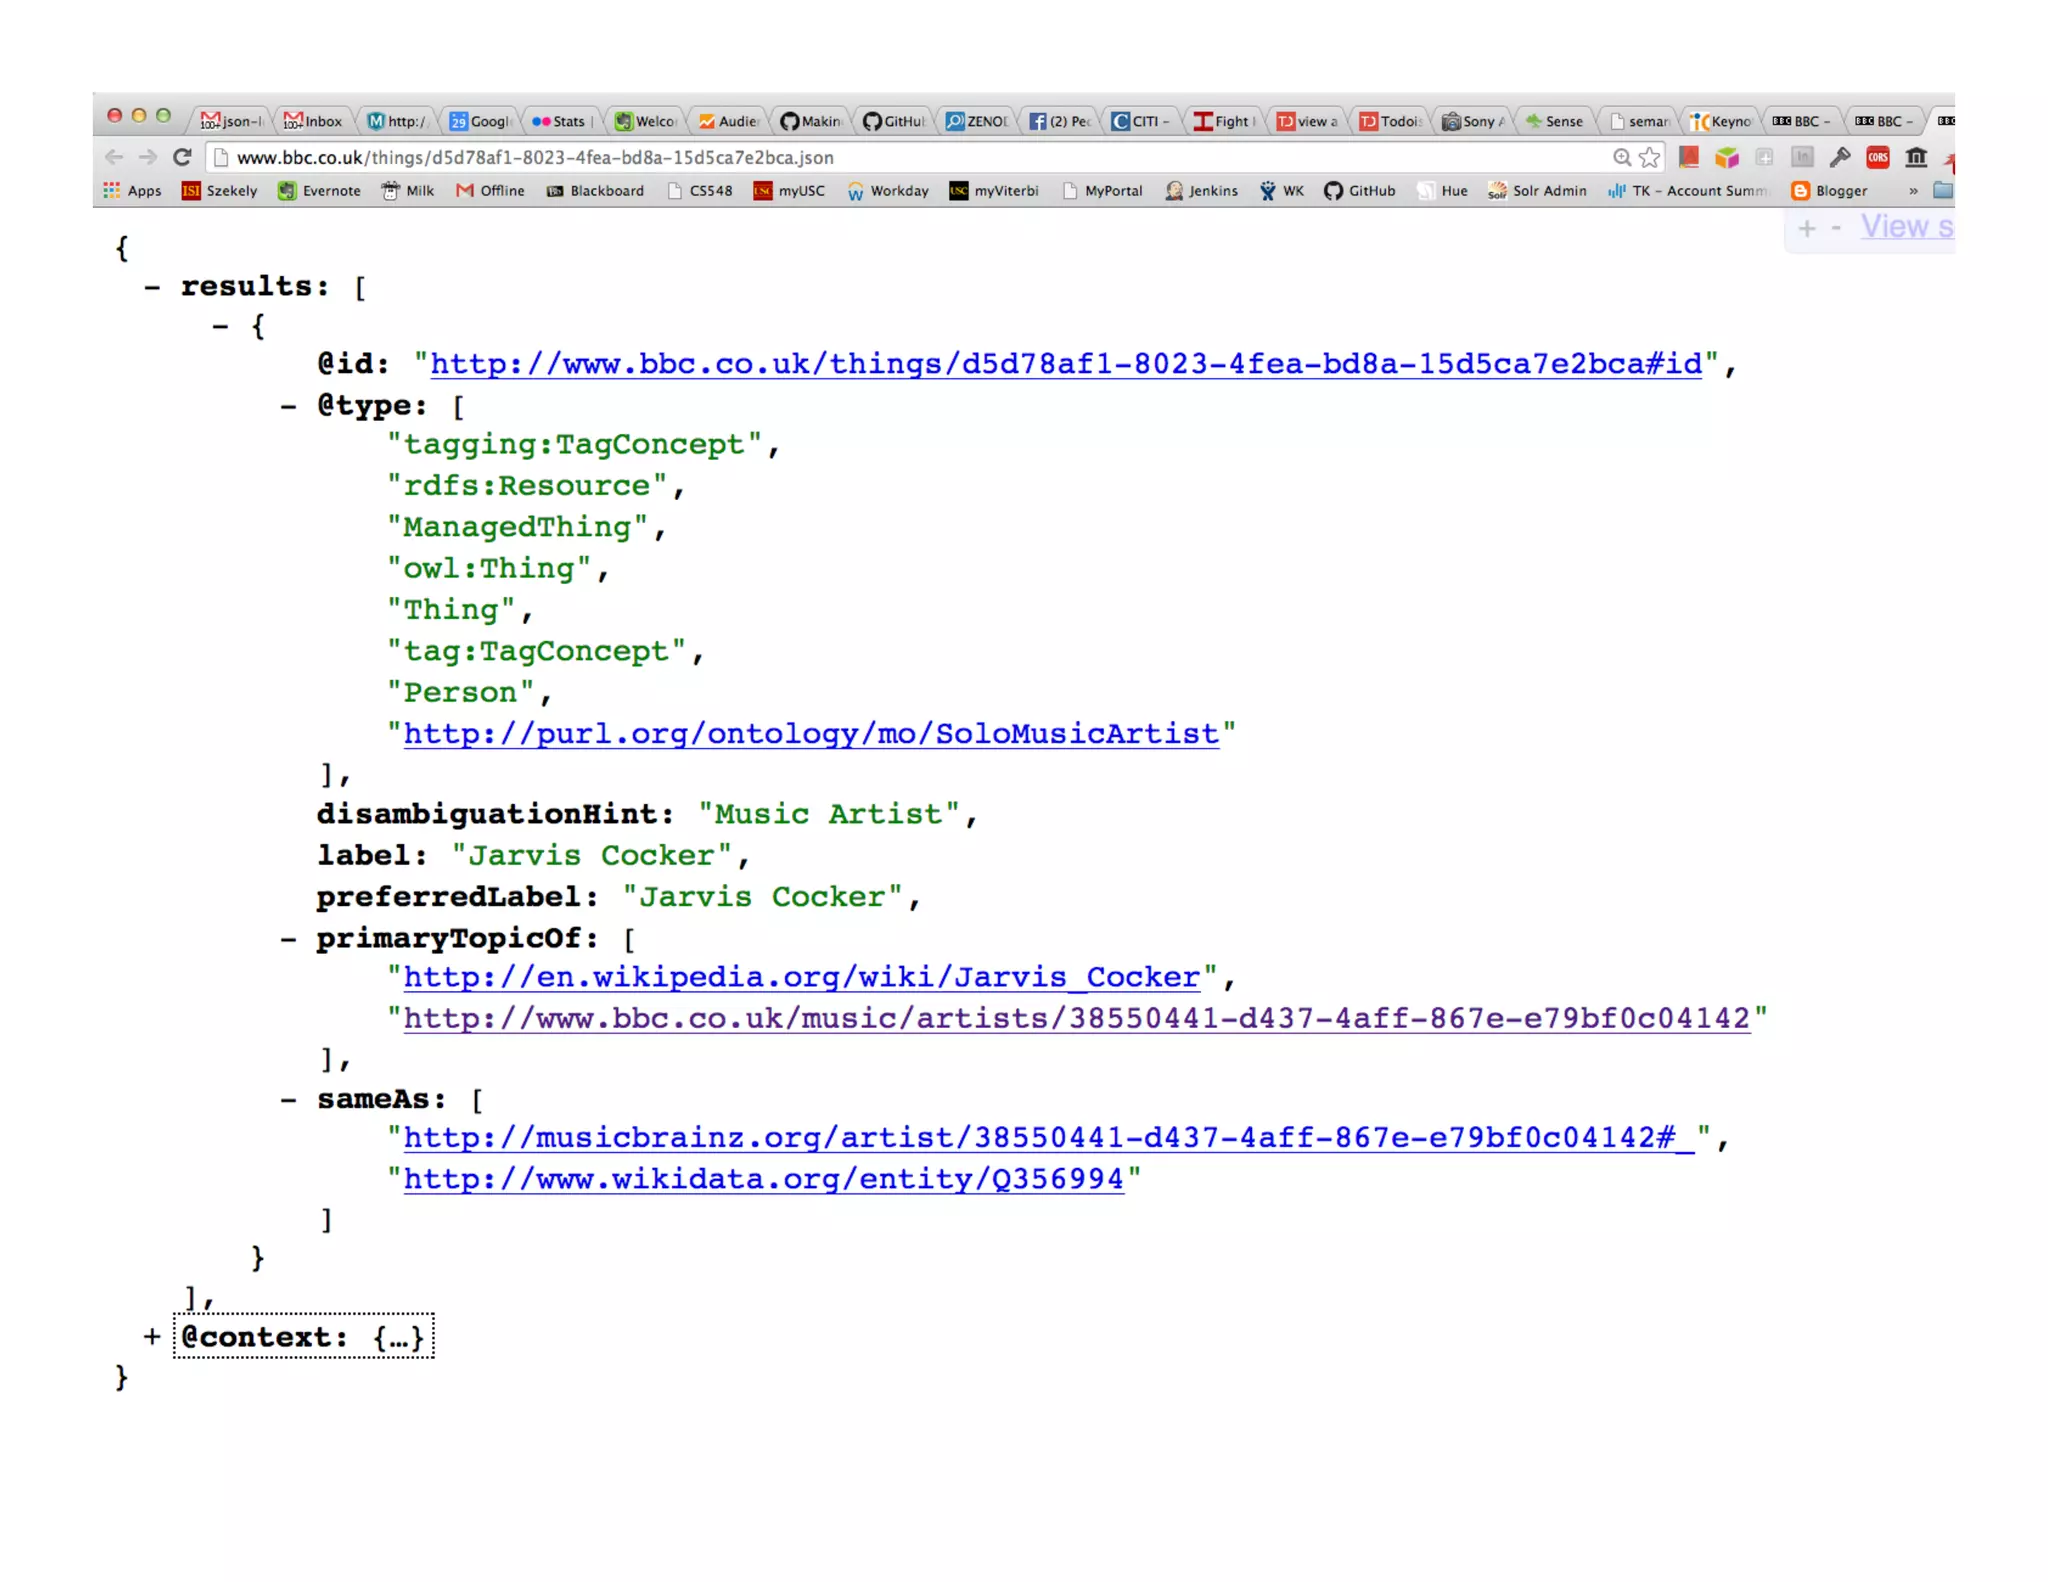Open the wikidata entity Q356994 link
Image resolution: width=2048 pixels, height=1582 pixels.
(763, 1179)
